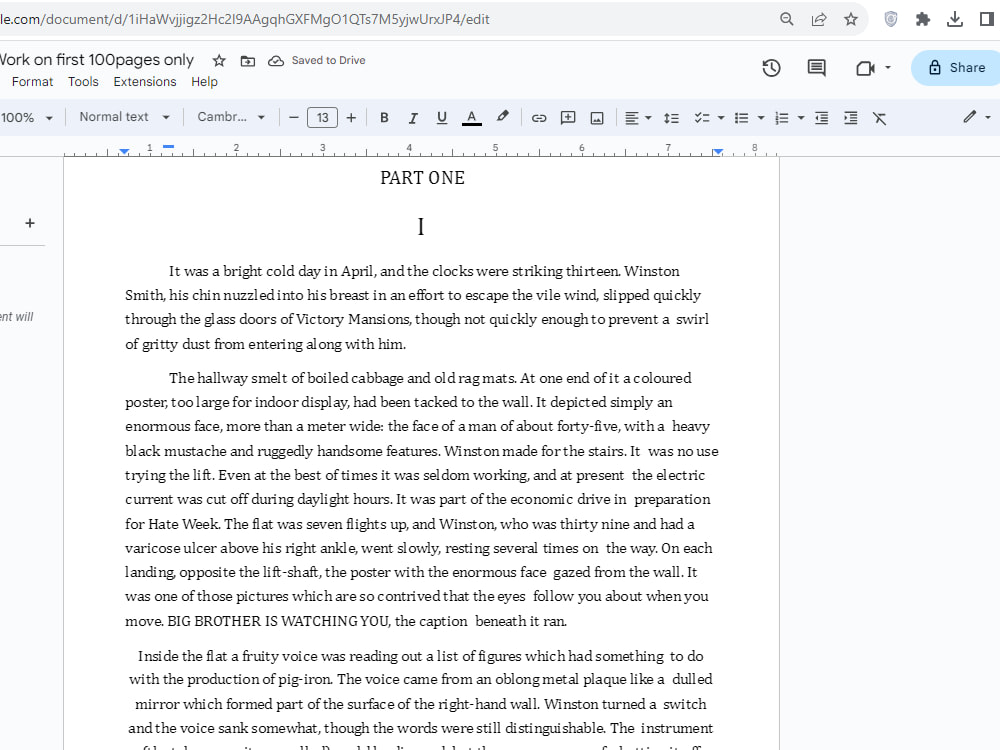Add a comment
1000x750 pixels.
[568, 117]
